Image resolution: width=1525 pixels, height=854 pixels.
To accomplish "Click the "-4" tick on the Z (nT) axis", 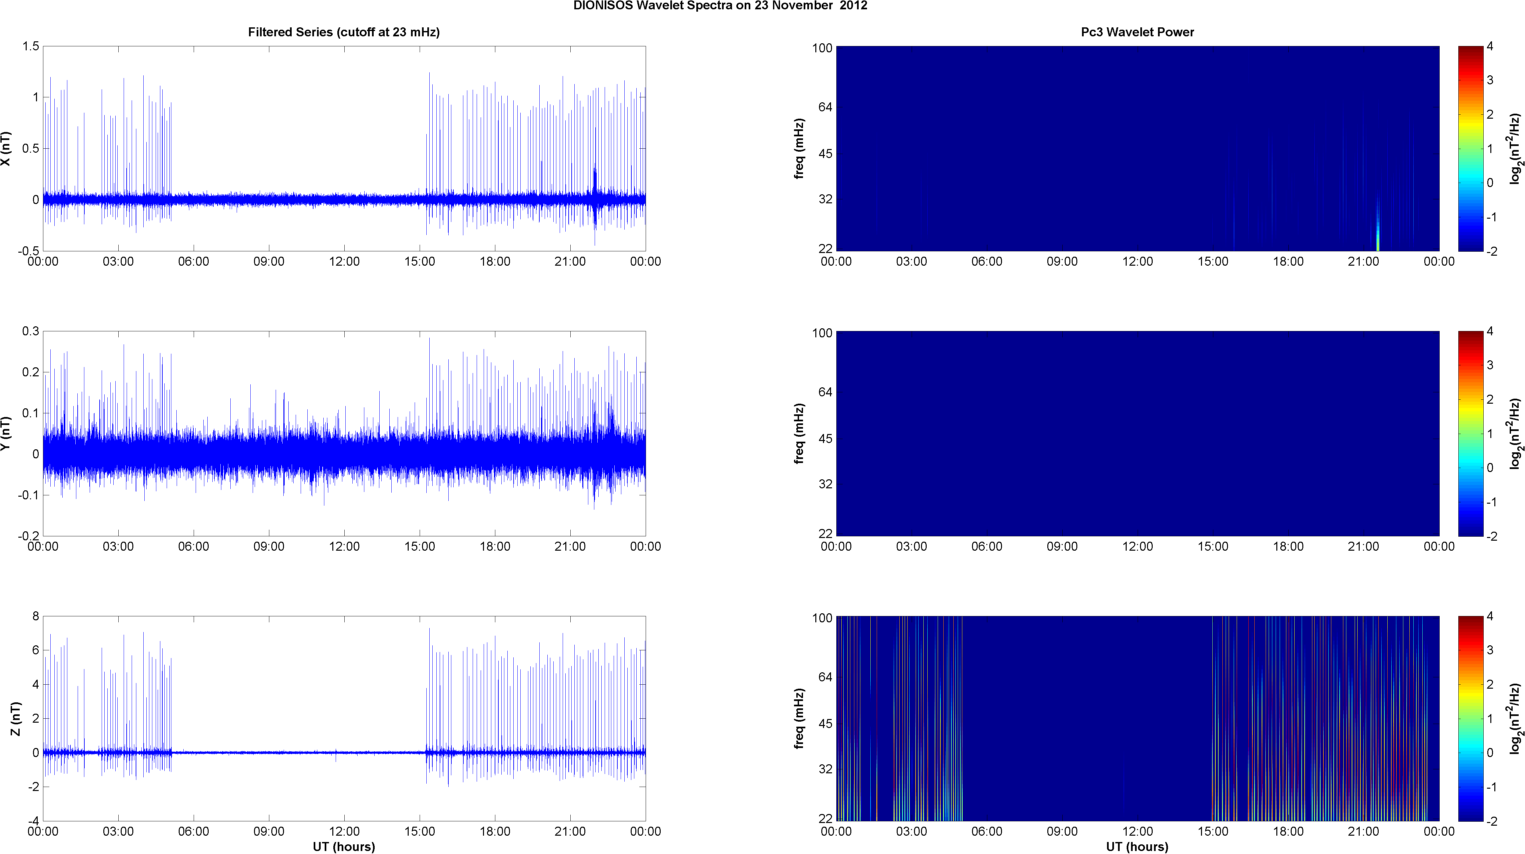I will coord(33,821).
